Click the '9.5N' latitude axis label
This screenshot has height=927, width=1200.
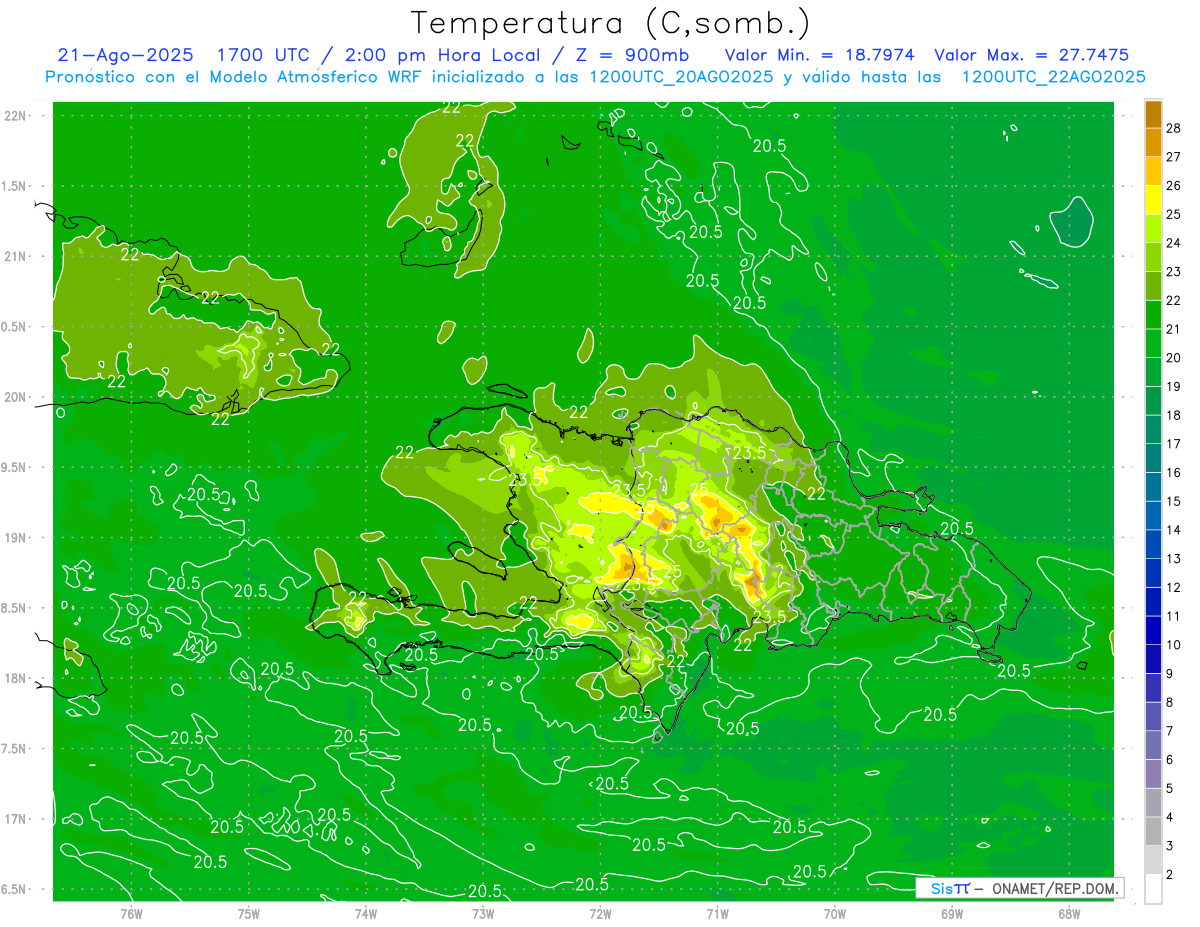pyautogui.click(x=14, y=467)
